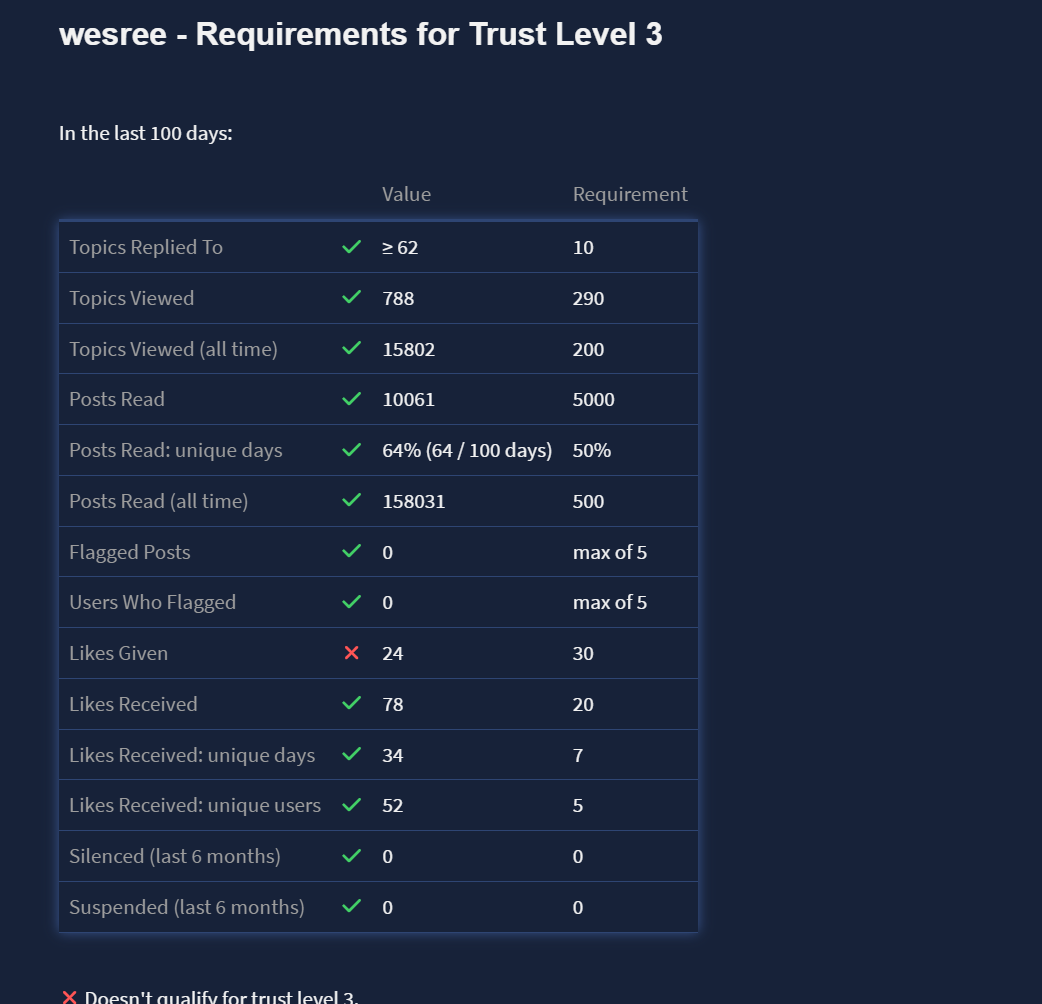This screenshot has width=1042, height=1004.
Task: Click the checkmark for Posts Read: unique days
Action: coord(351,450)
